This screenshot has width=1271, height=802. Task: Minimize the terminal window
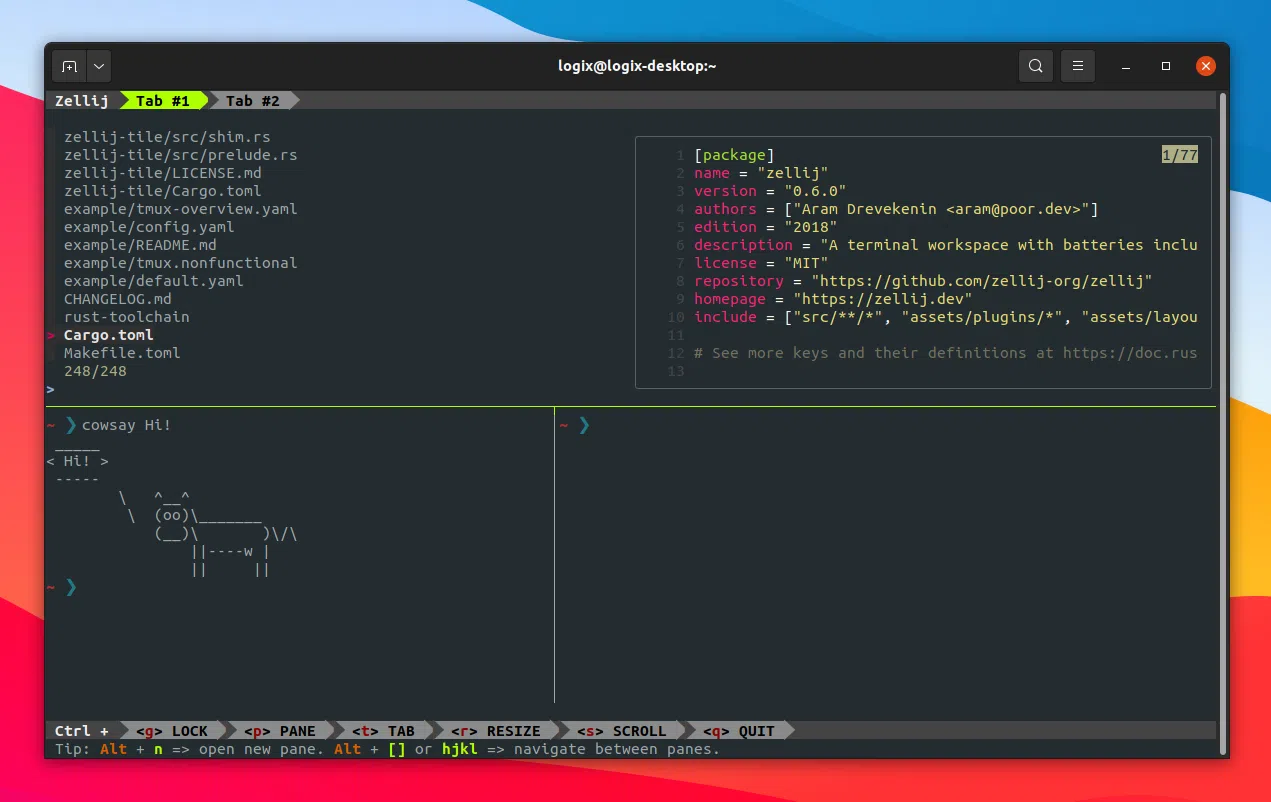point(1127,67)
